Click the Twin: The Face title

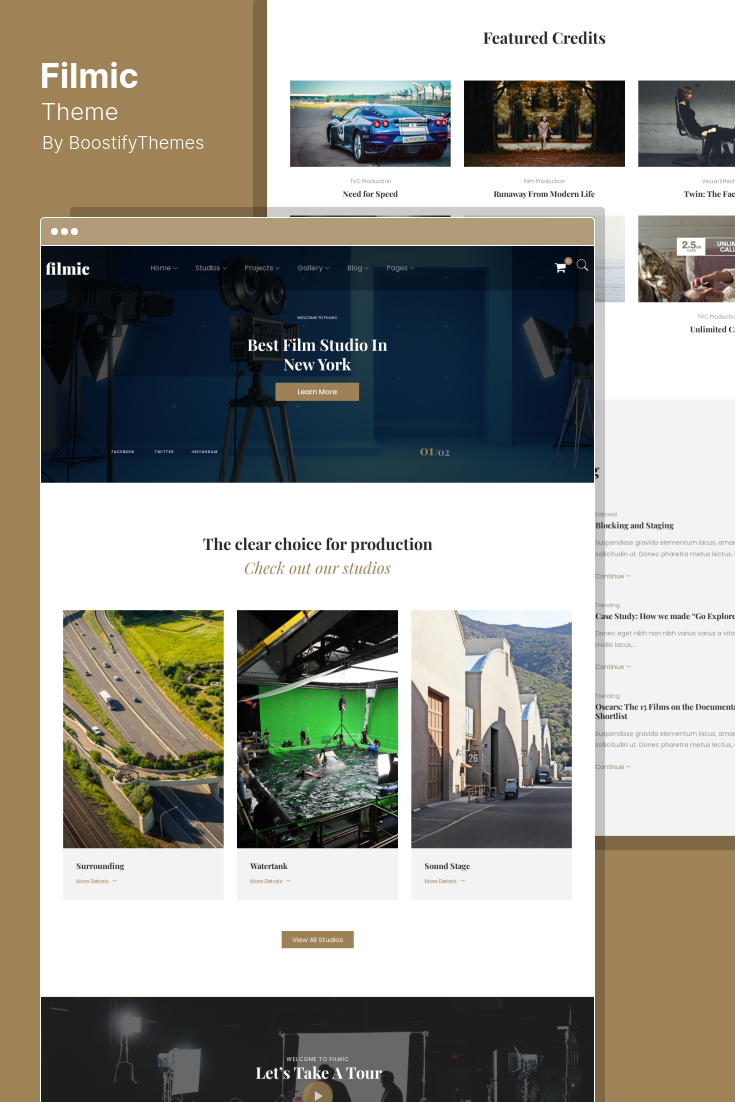(x=709, y=194)
